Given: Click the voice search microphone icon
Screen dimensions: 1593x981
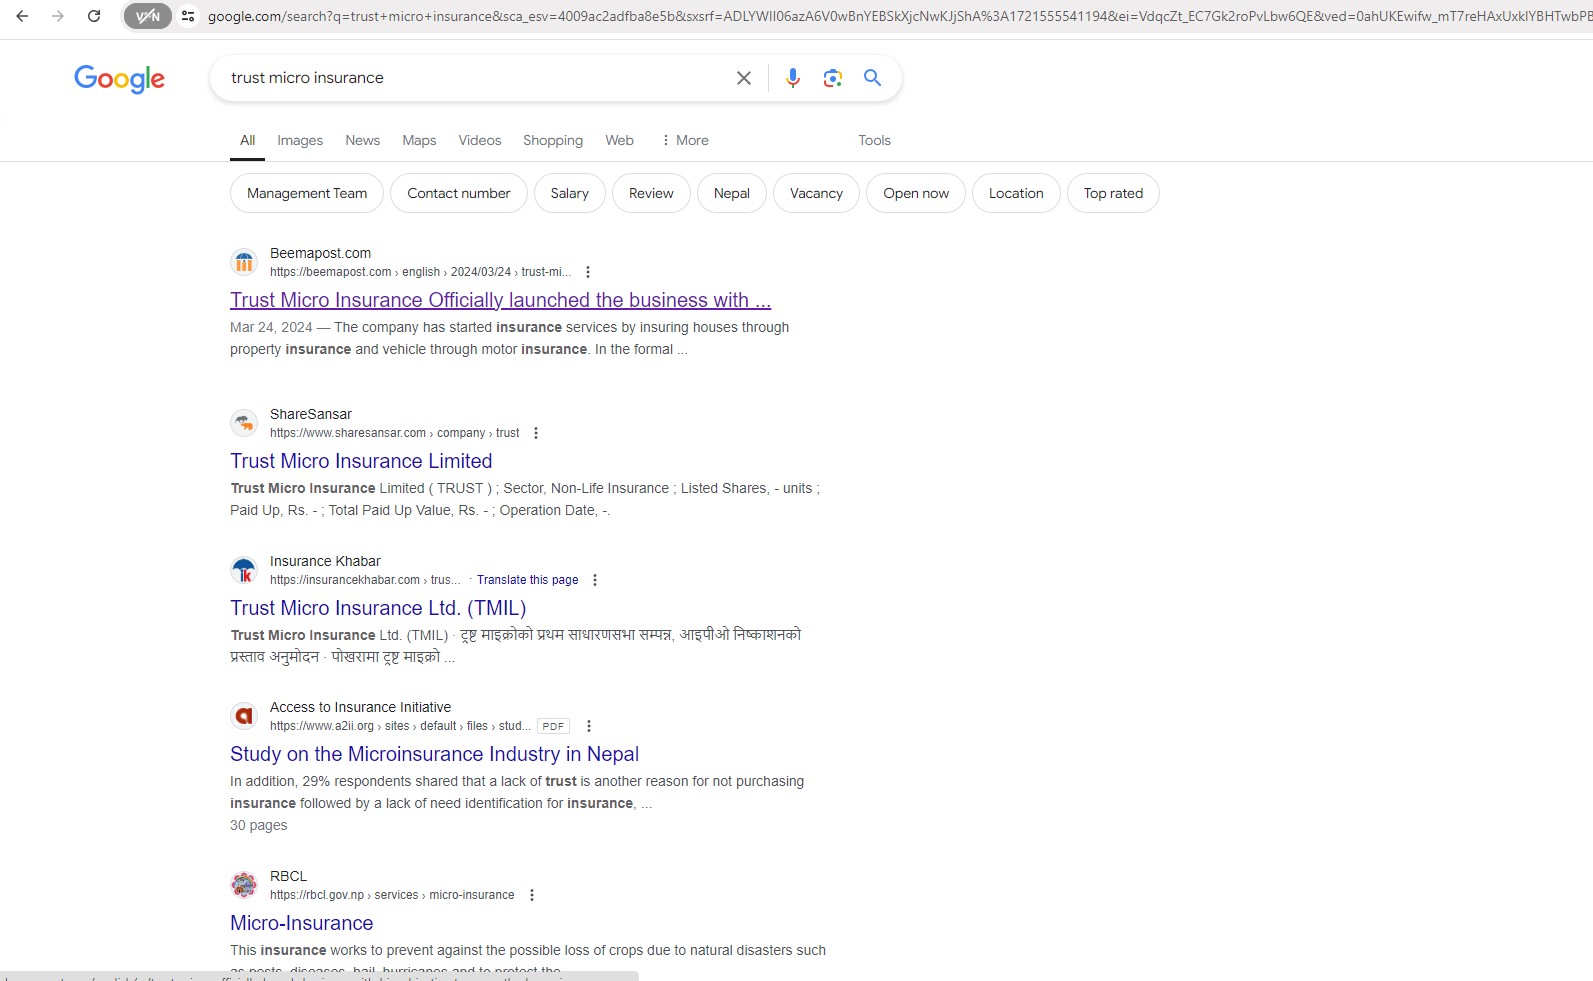Looking at the screenshot, I should 792,78.
